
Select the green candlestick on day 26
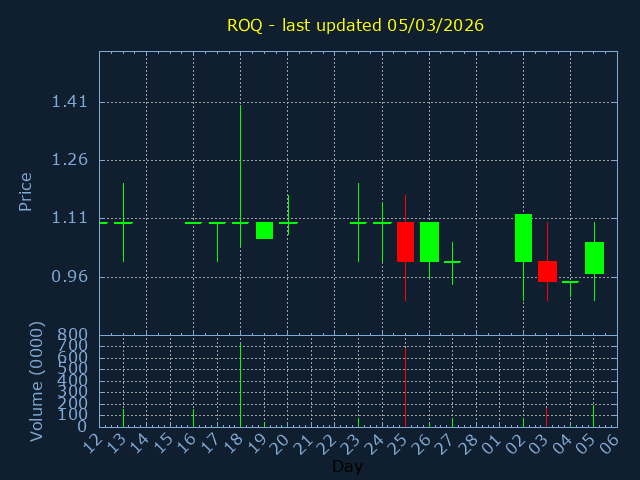point(429,241)
